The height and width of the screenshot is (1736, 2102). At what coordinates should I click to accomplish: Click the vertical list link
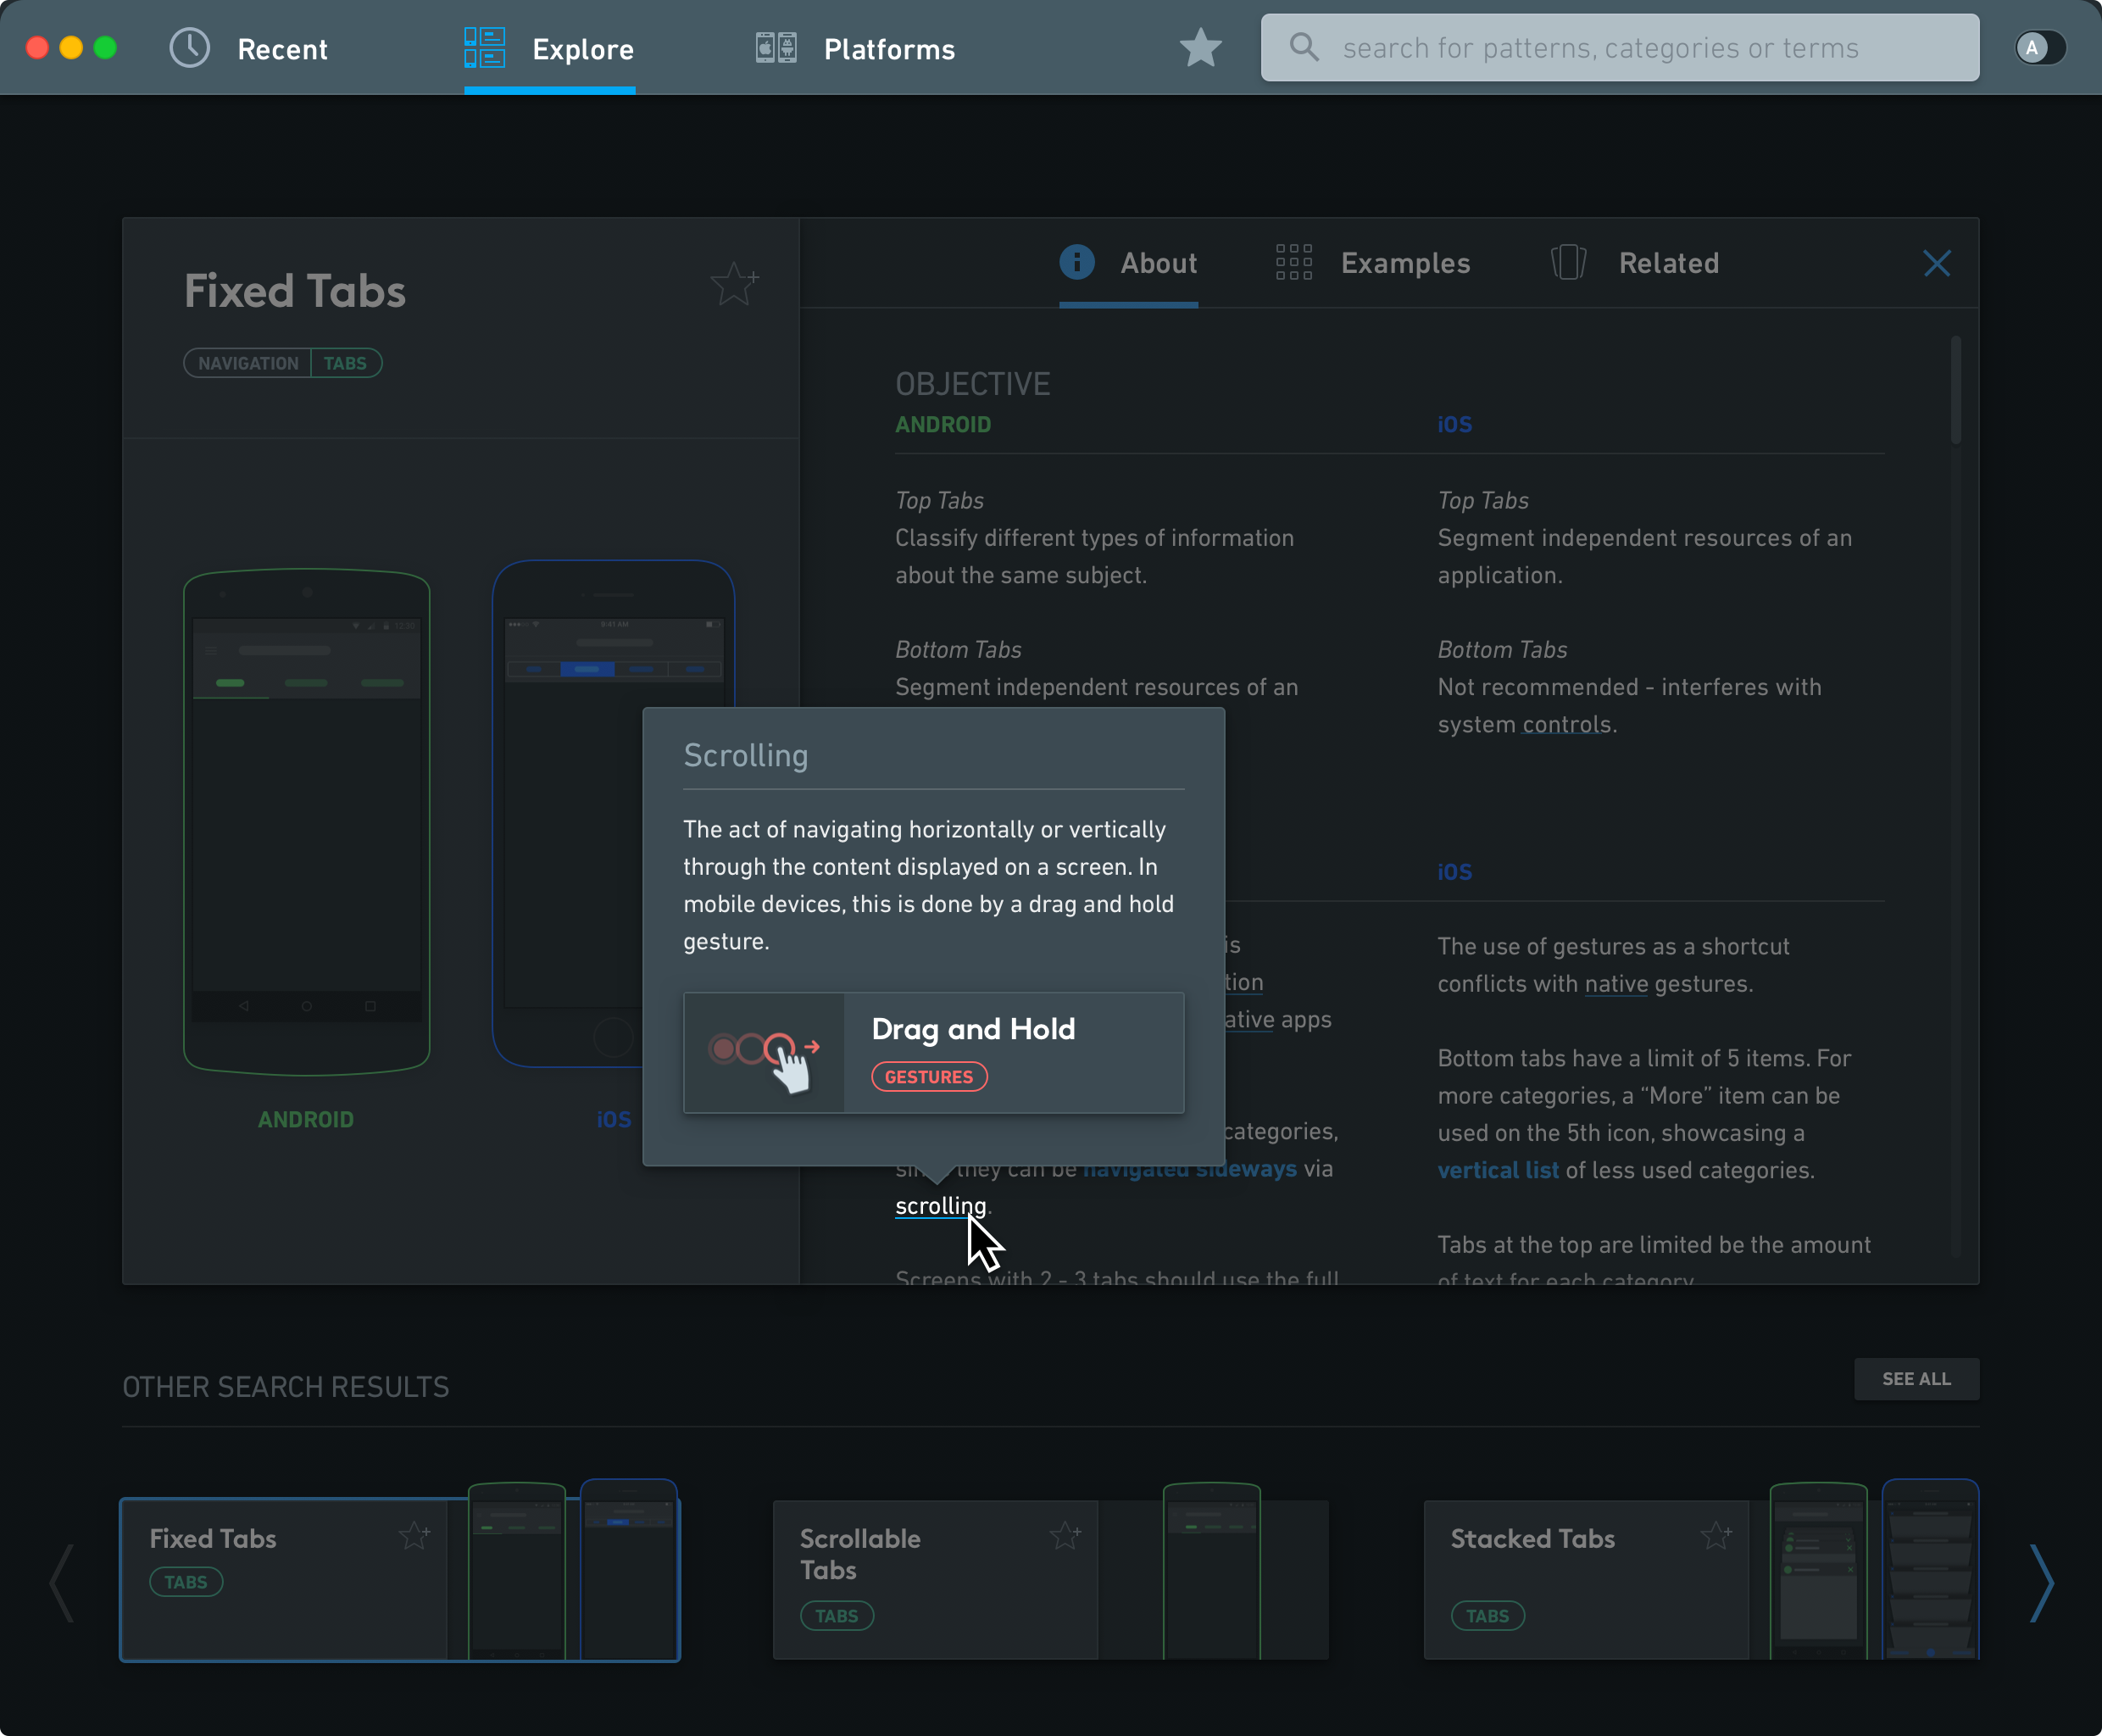pos(1498,1170)
